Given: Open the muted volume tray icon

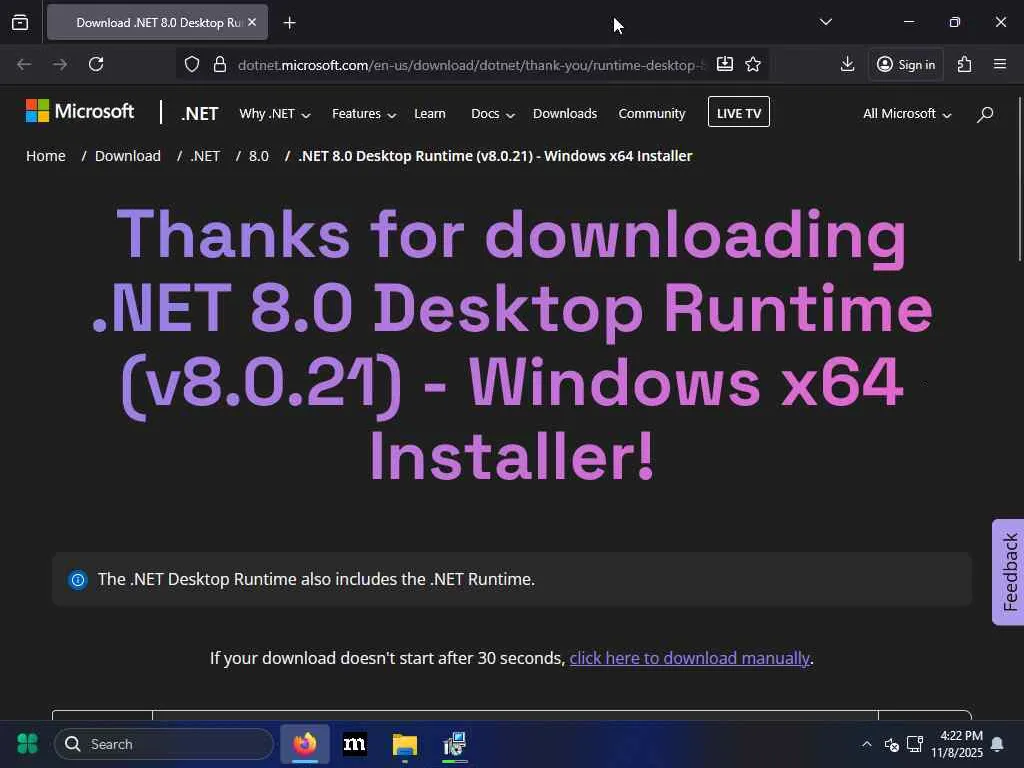Looking at the screenshot, I should pos(891,744).
